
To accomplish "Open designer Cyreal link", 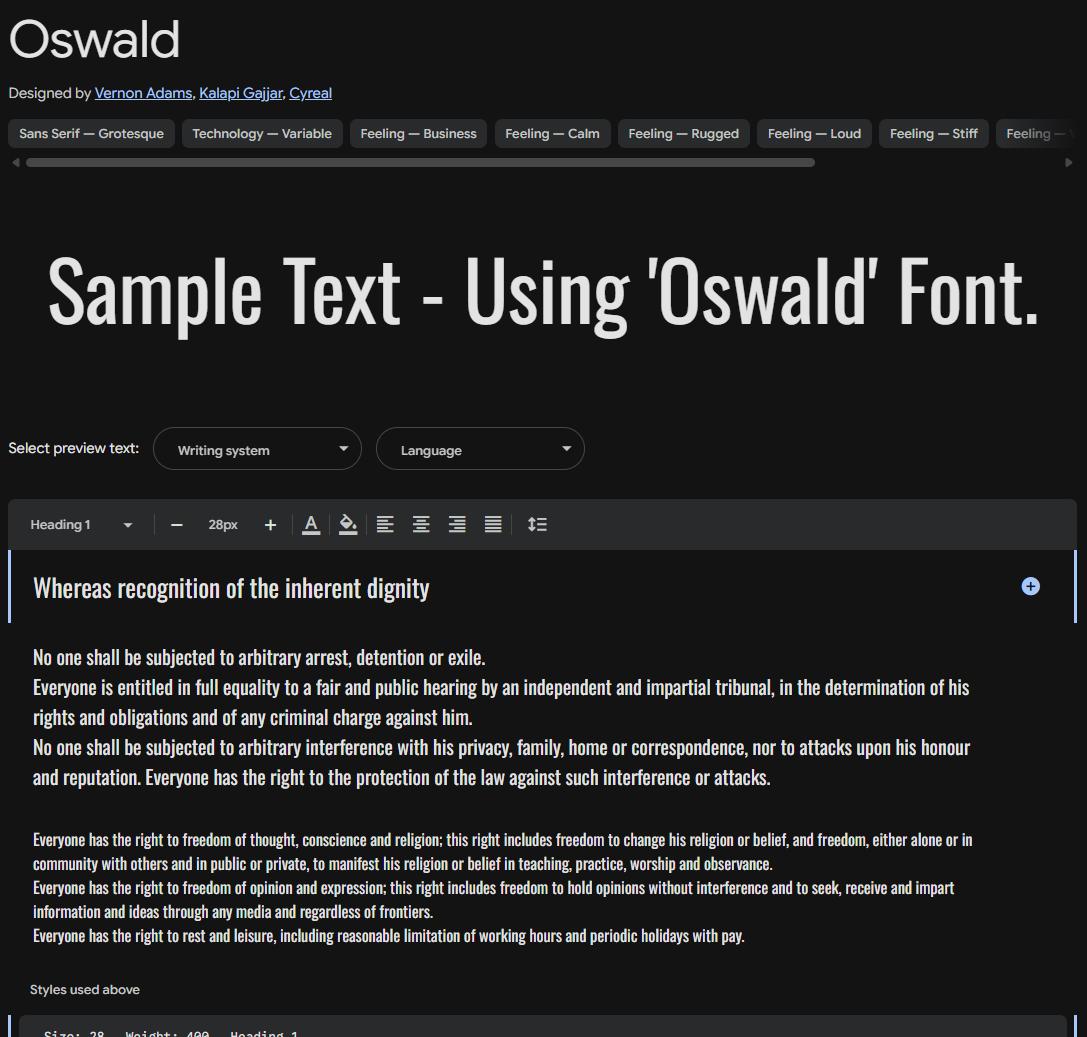I will (311, 93).
